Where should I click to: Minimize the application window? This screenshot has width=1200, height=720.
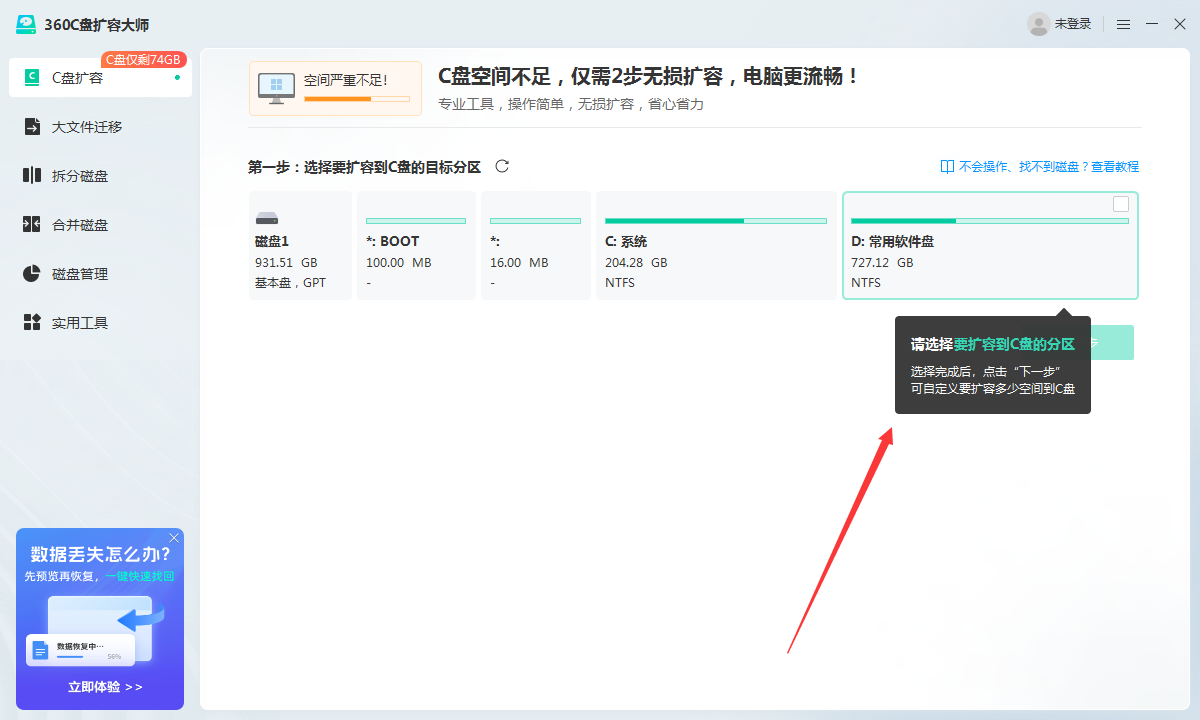[x=1152, y=24]
